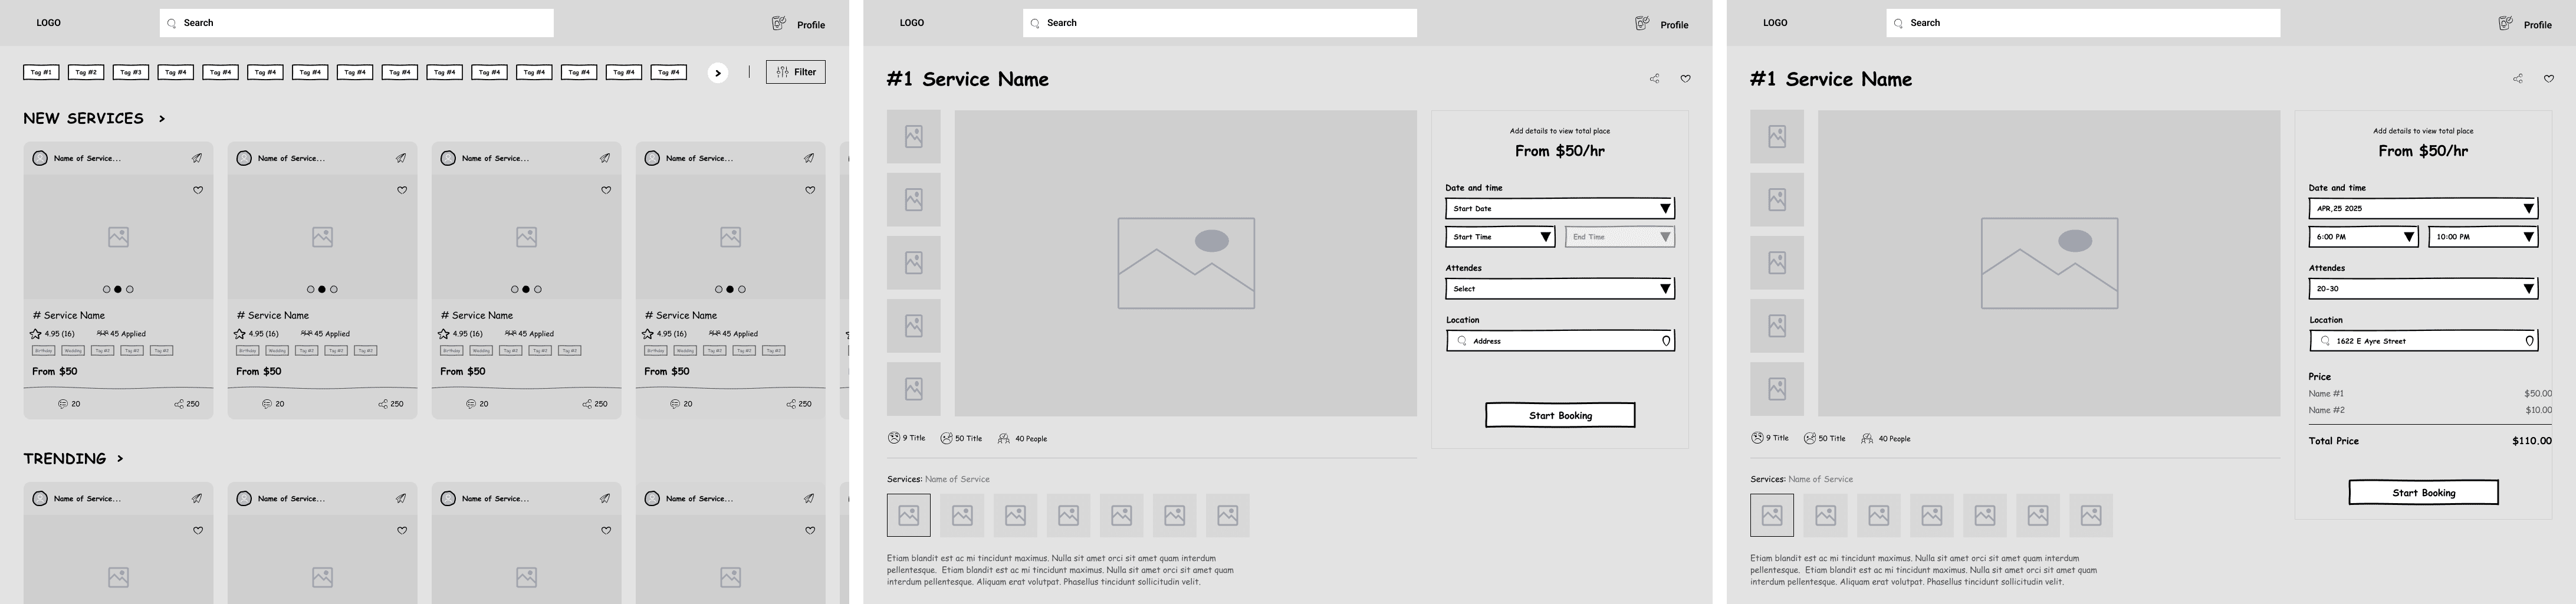This screenshot has height=604, width=2576.
Task: Click the 1622 E Ayre Street field
Action: pyautogui.click(x=2423, y=341)
